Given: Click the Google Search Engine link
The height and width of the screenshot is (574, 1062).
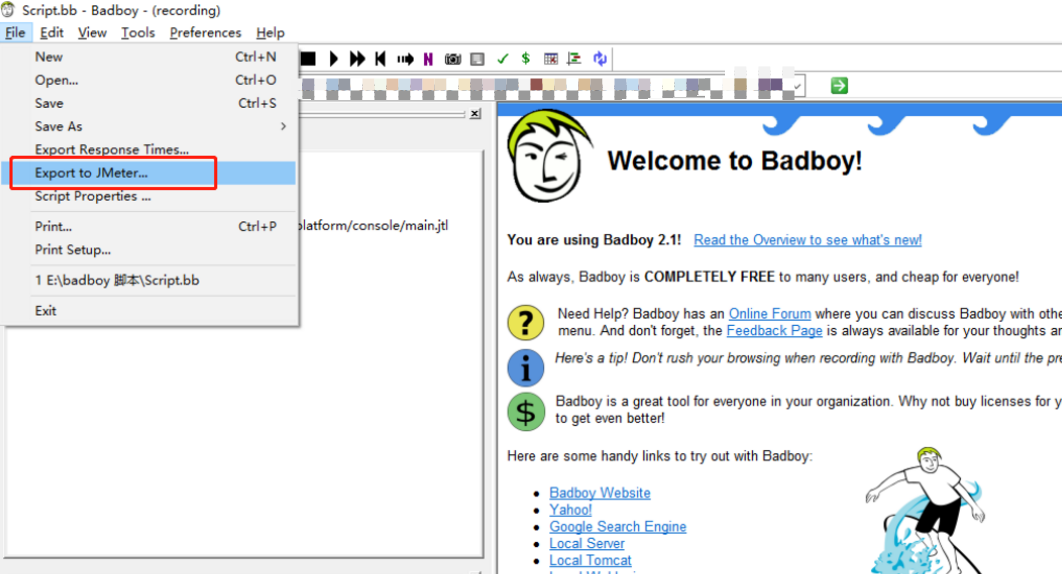Looking at the screenshot, I should [x=618, y=527].
